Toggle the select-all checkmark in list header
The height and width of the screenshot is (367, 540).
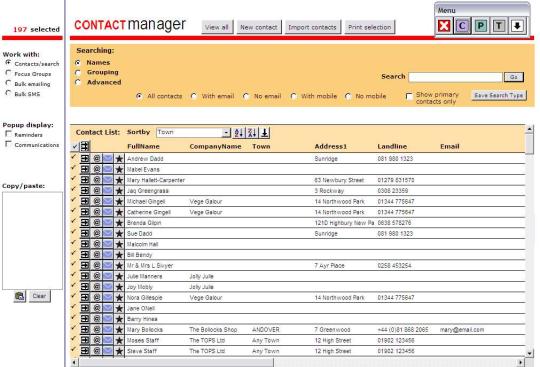(74, 147)
